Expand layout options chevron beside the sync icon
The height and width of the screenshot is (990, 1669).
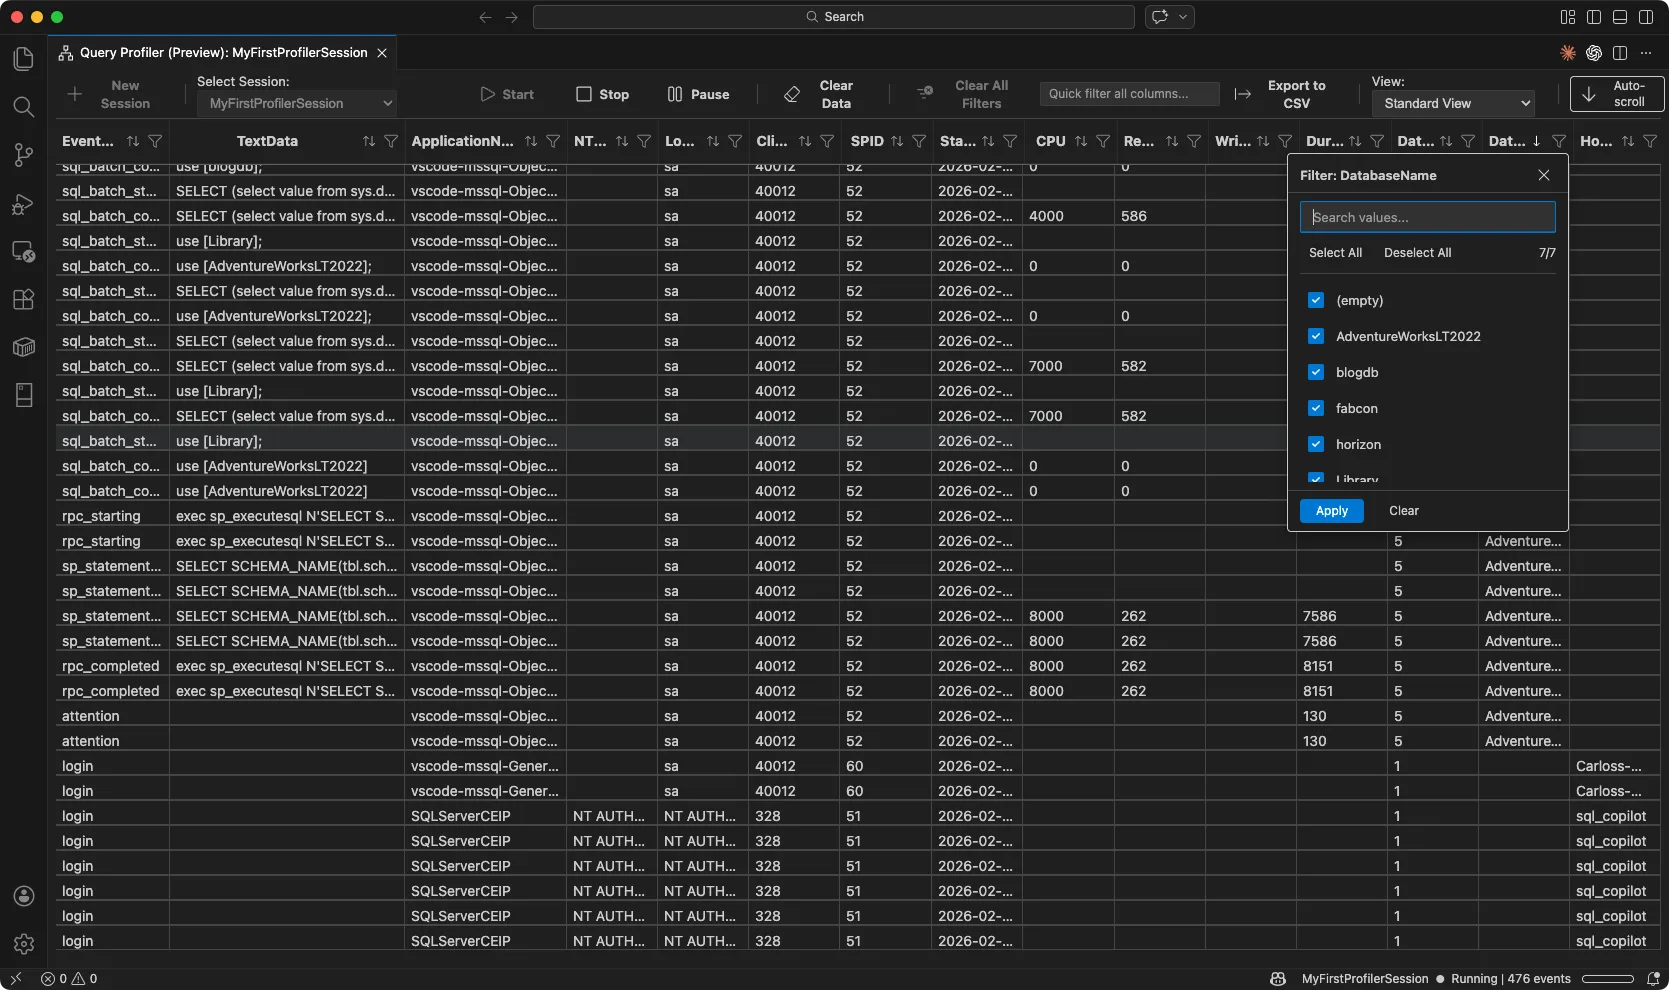click(x=1183, y=17)
